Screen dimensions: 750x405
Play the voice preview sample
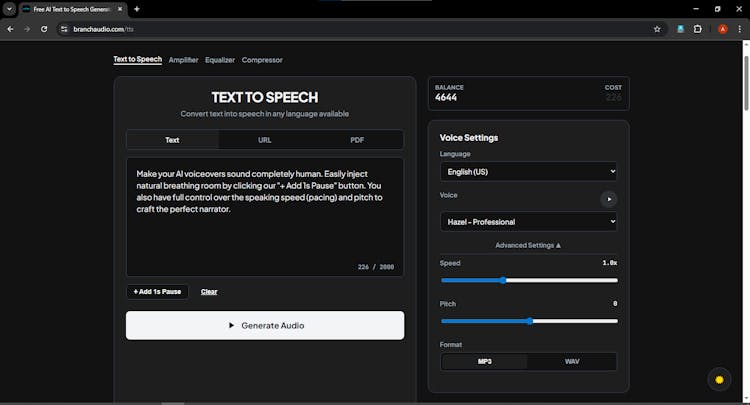click(609, 199)
